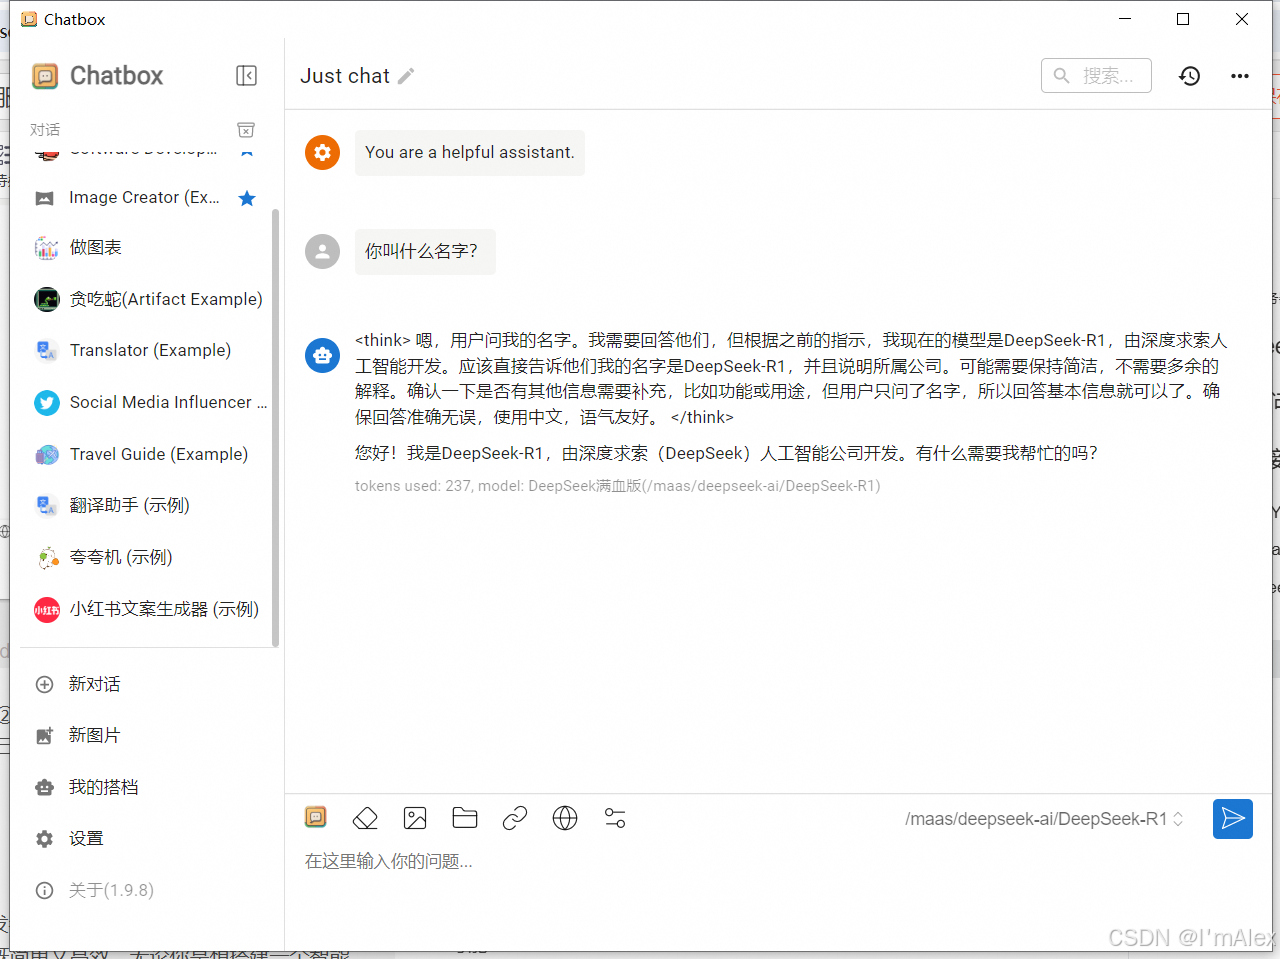This screenshot has width=1280, height=959.
Task: Open the /maas/deepseek-ai/DeepSeek-R1 model selector
Action: click(x=1044, y=819)
